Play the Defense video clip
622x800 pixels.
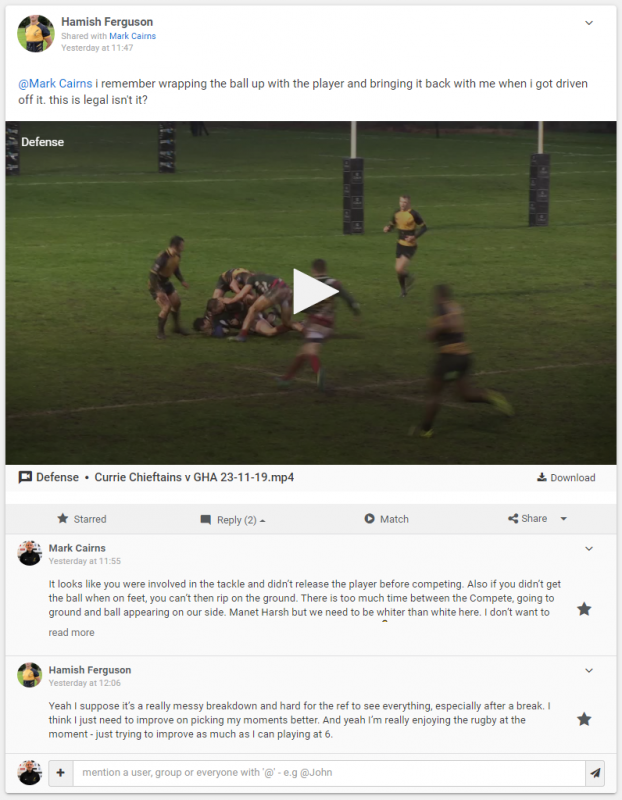pos(315,291)
